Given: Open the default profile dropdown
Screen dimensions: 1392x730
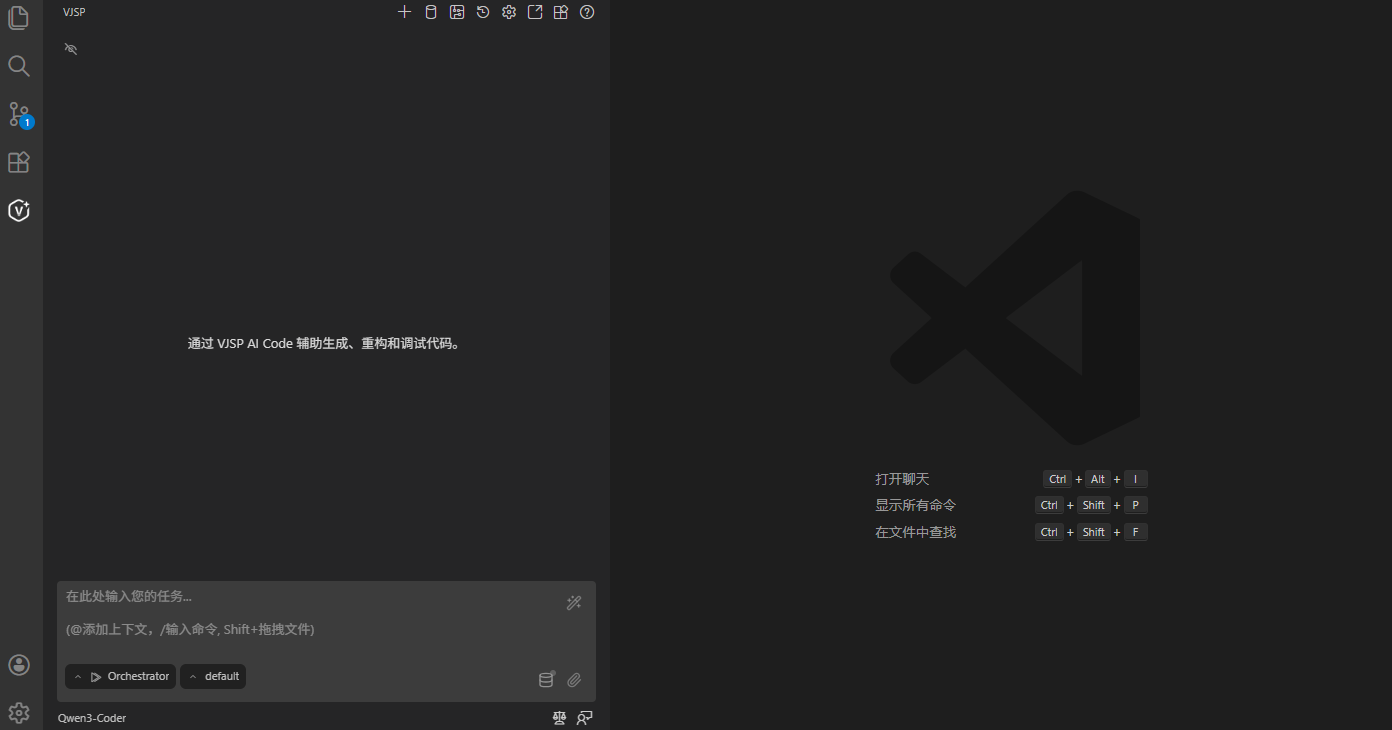Looking at the screenshot, I should pyautogui.click(x=213, y=677).
